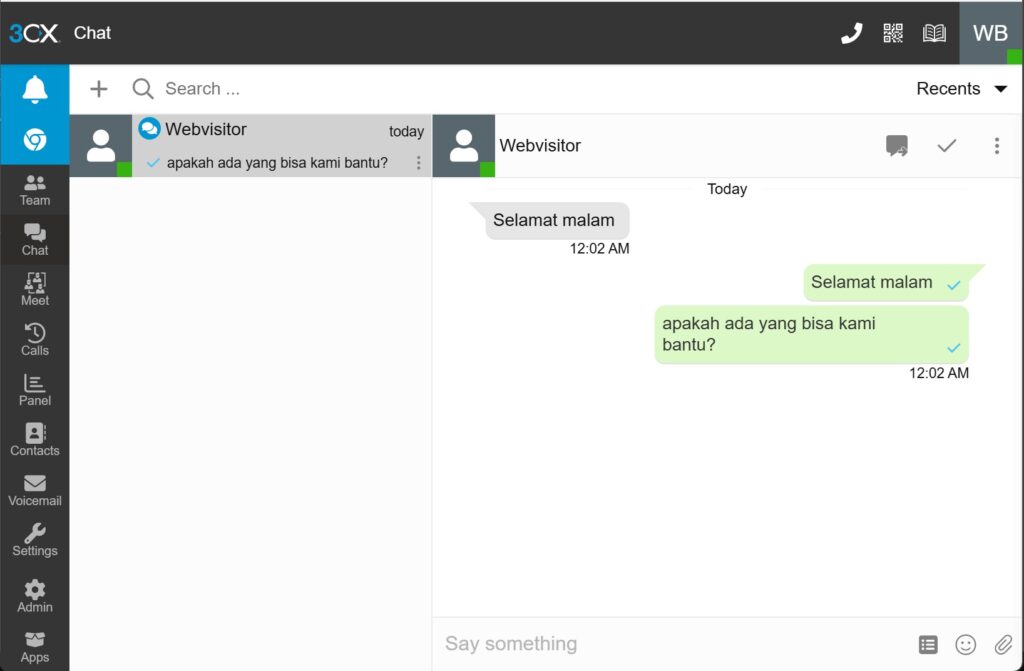This screenshot has width=1024, height=671.
Task: Transfer chat using the forward chat icon
Action: [897, 146]
